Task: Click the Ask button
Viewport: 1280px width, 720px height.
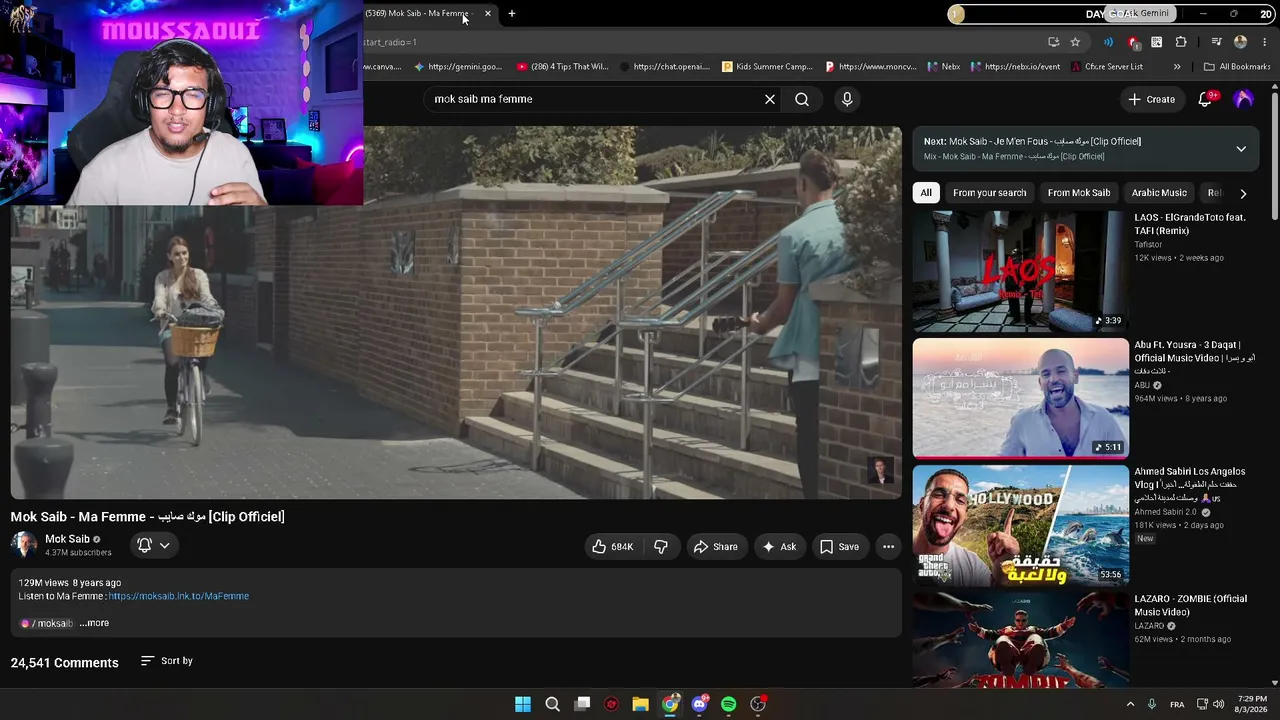Action: click(779, 547)
